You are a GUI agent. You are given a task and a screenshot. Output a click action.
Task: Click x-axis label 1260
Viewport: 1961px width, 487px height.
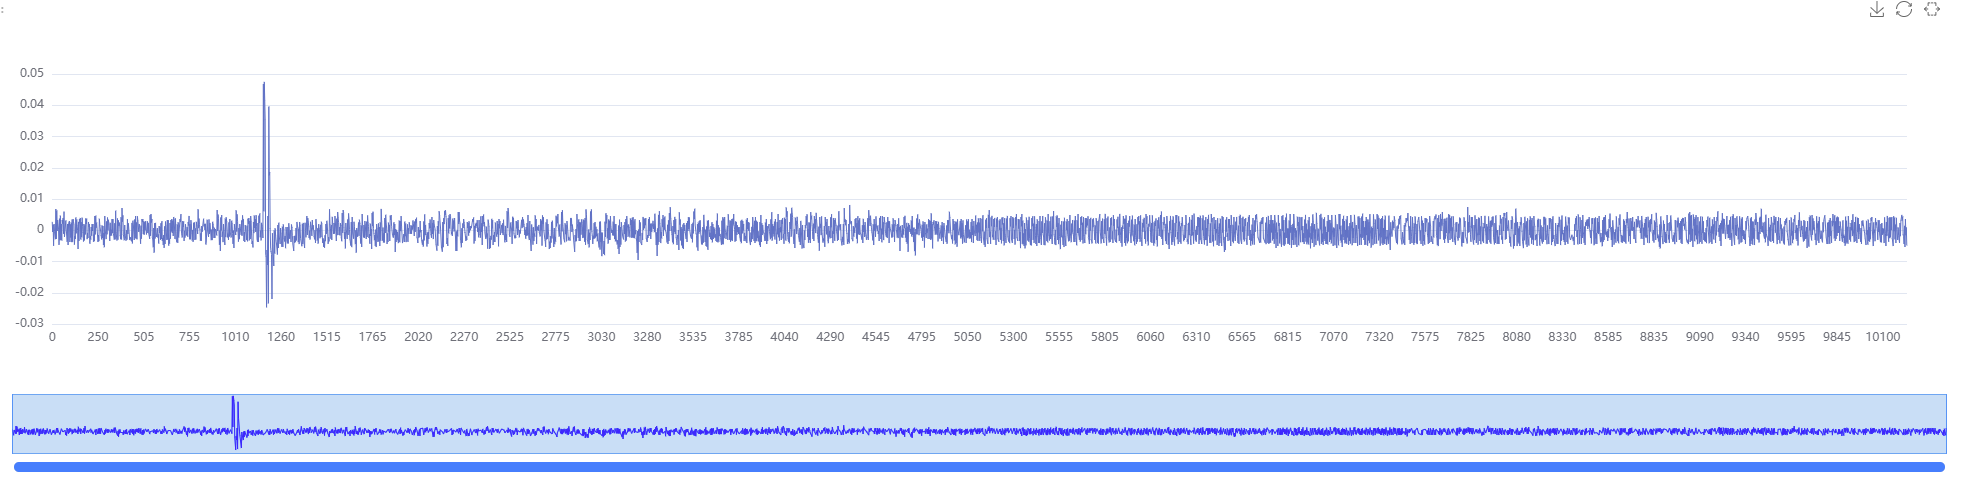(281, 337)
